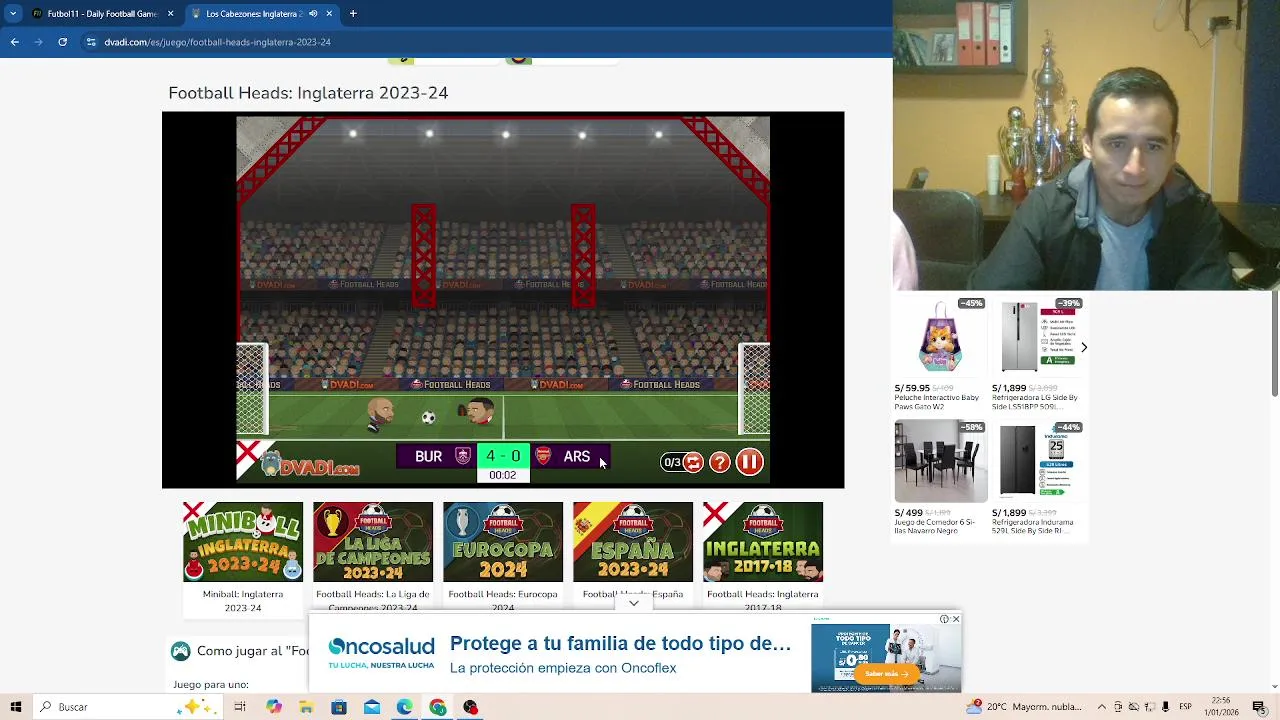Open the Miniball: Inglaterra 2023-24 game thumbnail
The image size is (1280, 720).
point(243,542)
